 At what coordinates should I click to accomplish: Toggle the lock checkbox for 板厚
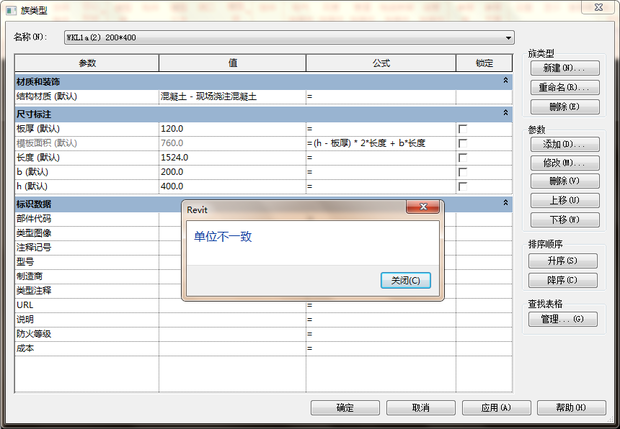coord(463,129)
